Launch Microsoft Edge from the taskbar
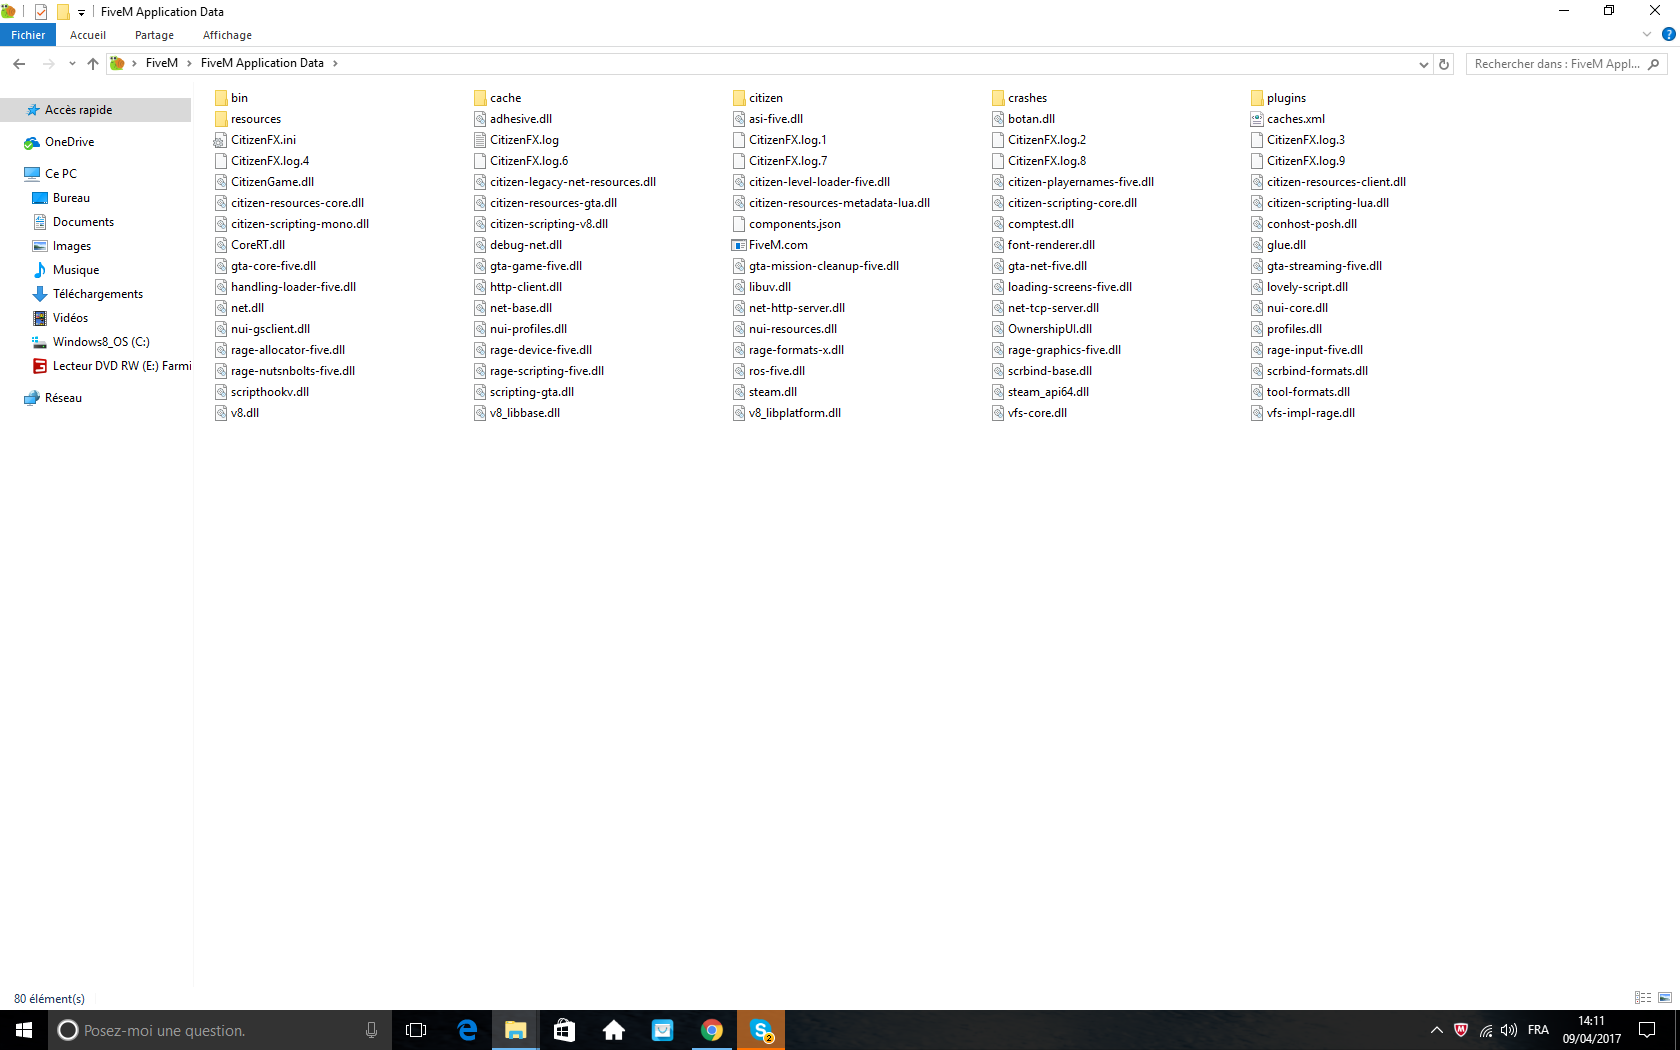This screenshot has width=1680, height=1050. coord(467,1030)
